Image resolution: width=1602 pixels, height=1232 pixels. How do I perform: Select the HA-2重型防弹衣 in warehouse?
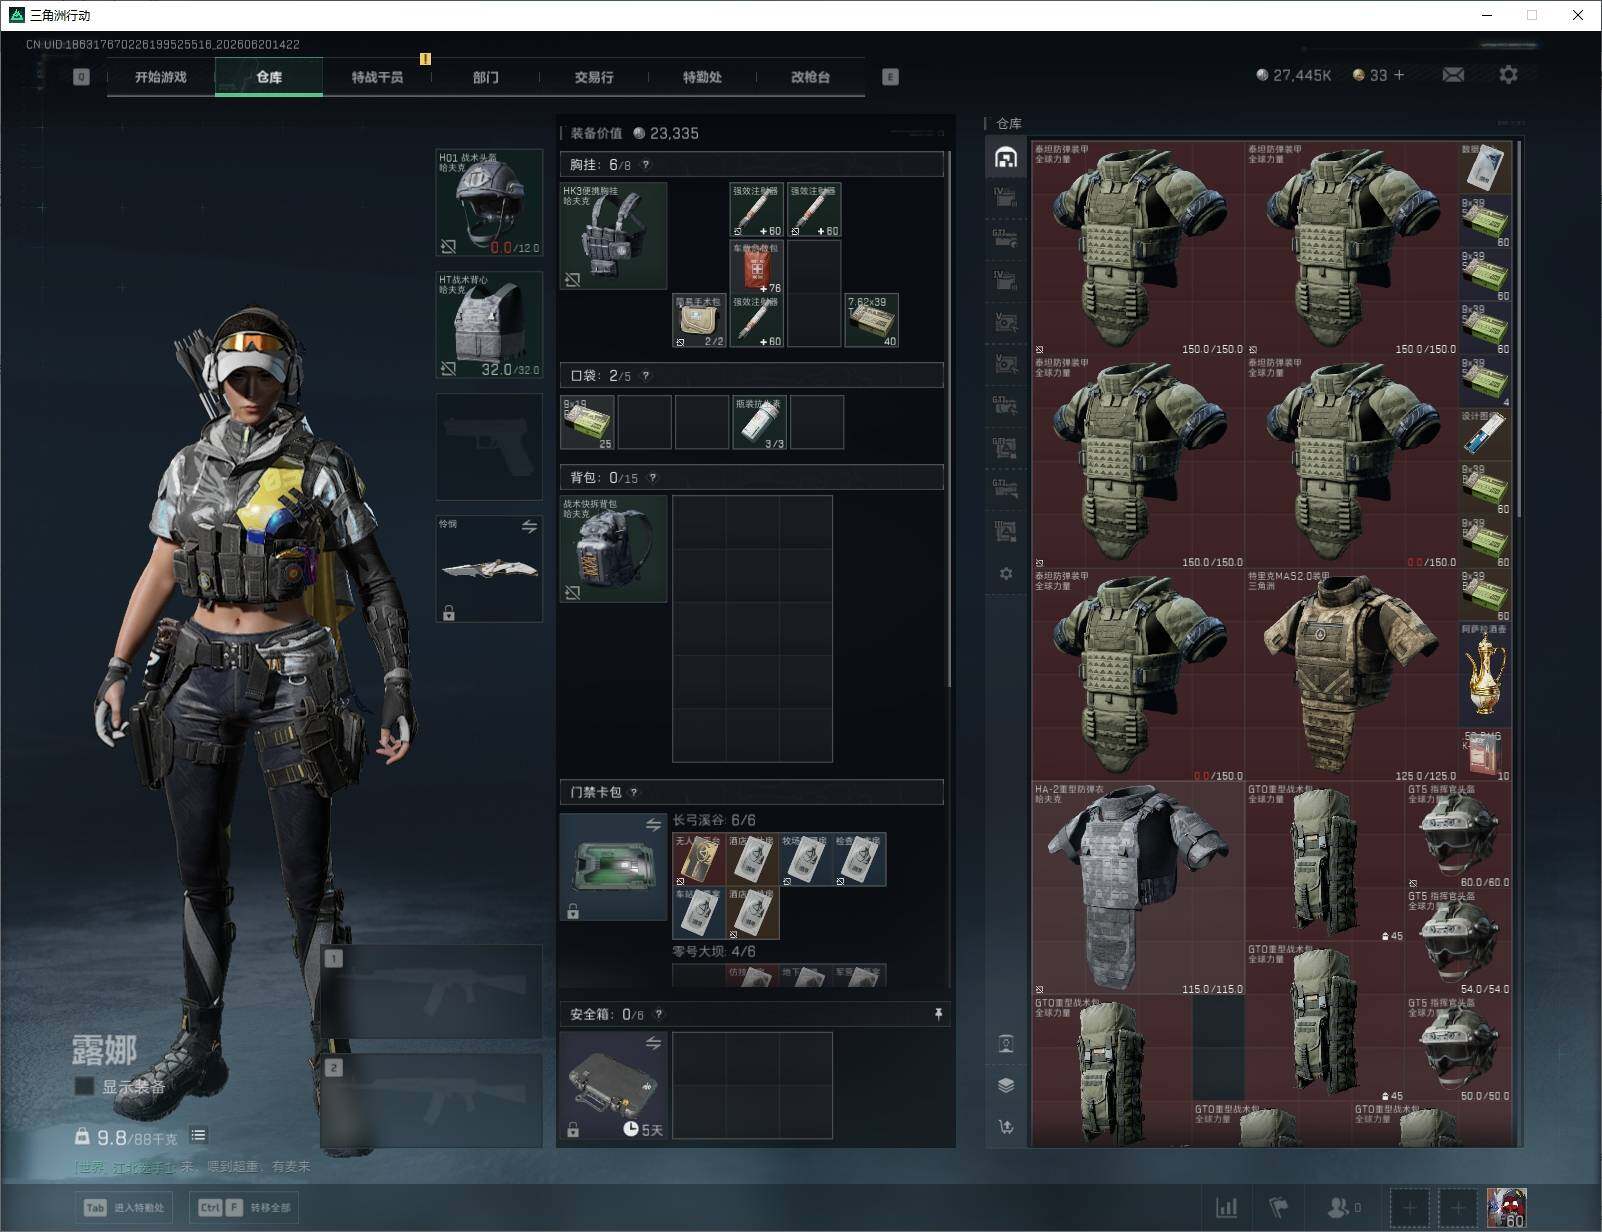[1138, 889]
